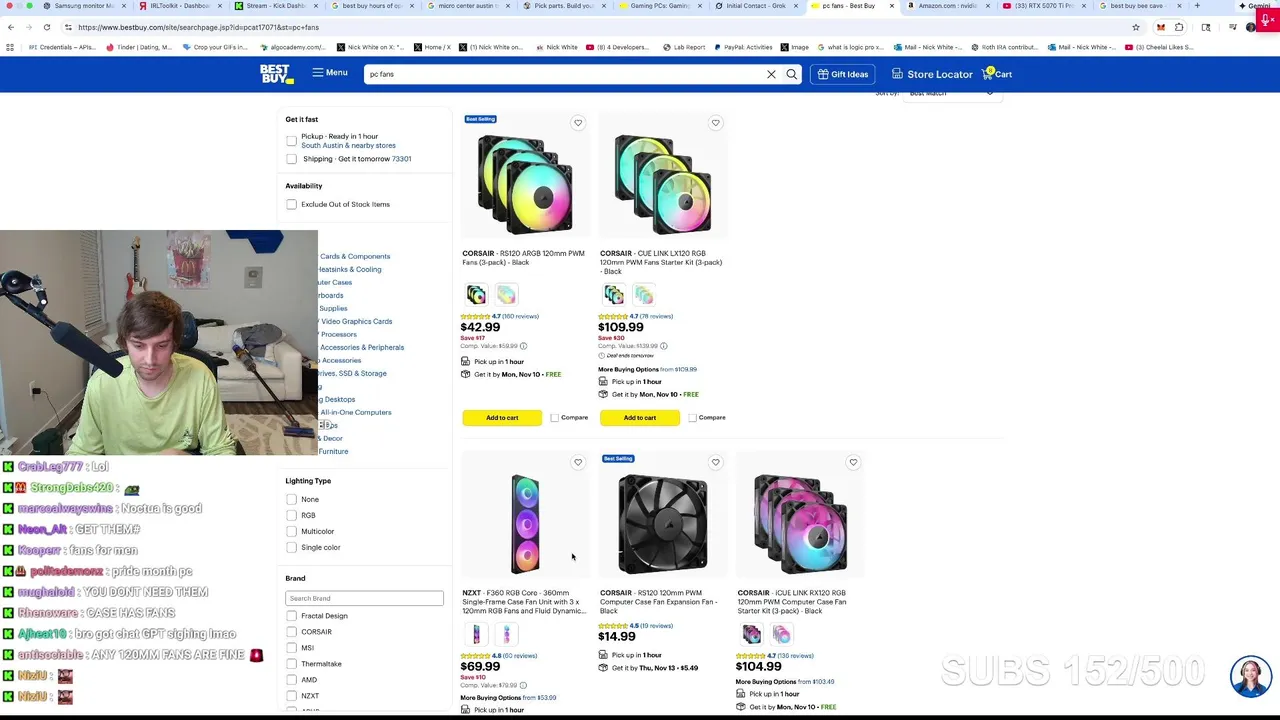Tick Compare for the $109.99 Corsair fans

pyautogui.click(x=692, y=418)
